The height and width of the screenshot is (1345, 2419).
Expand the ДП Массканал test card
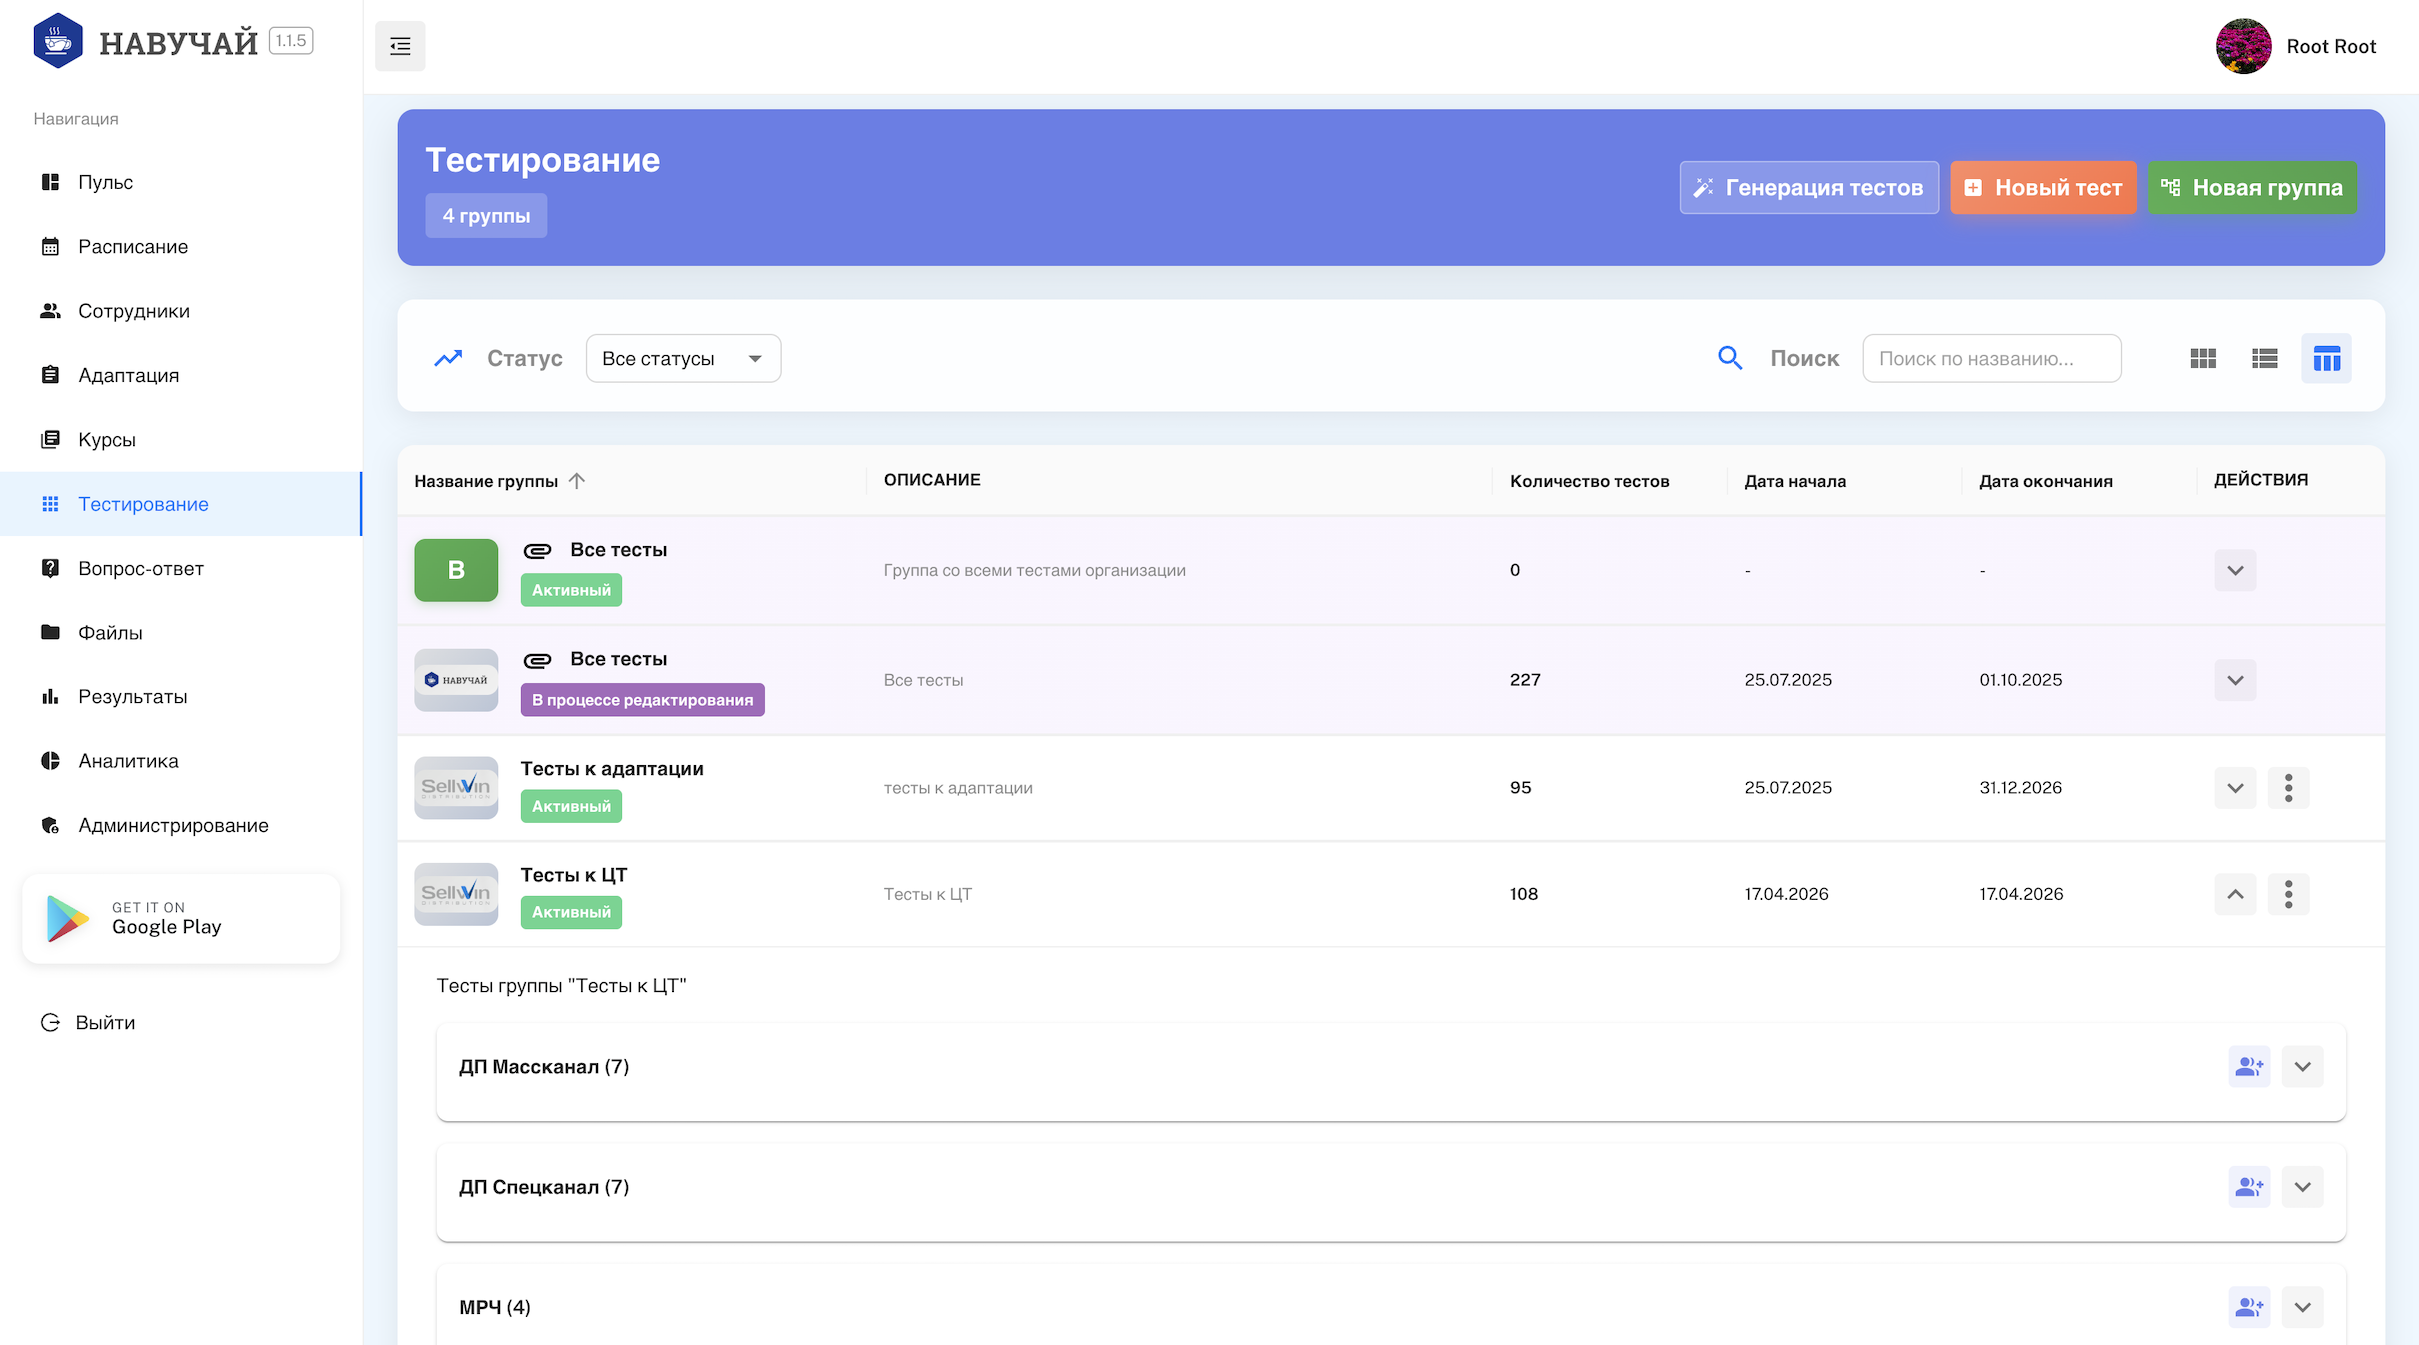2302,1066
